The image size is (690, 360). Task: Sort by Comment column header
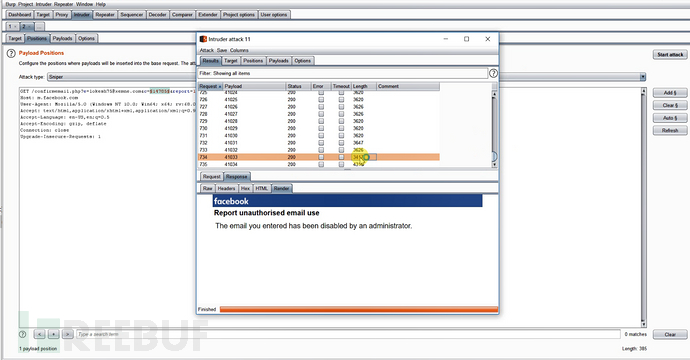click(x=407, y=86)
